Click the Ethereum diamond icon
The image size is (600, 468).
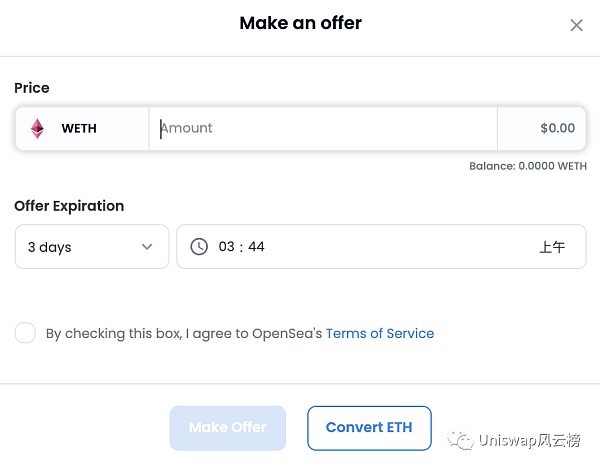coord(37,129)
